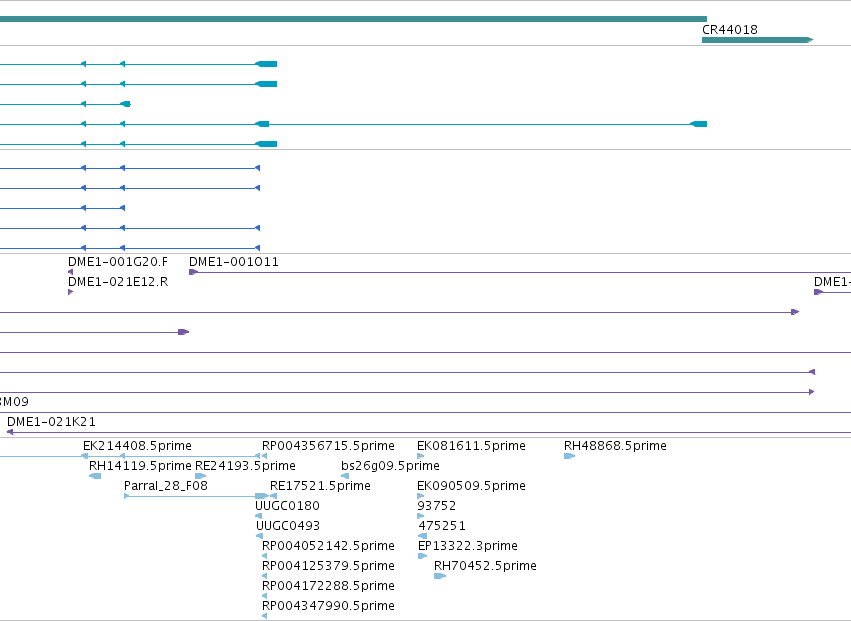Select the DME1-021E12.R clone arrow
Image resolution: width=851 pixels, height=621 pixels.
pyautogui.click(x=71, y=292)
